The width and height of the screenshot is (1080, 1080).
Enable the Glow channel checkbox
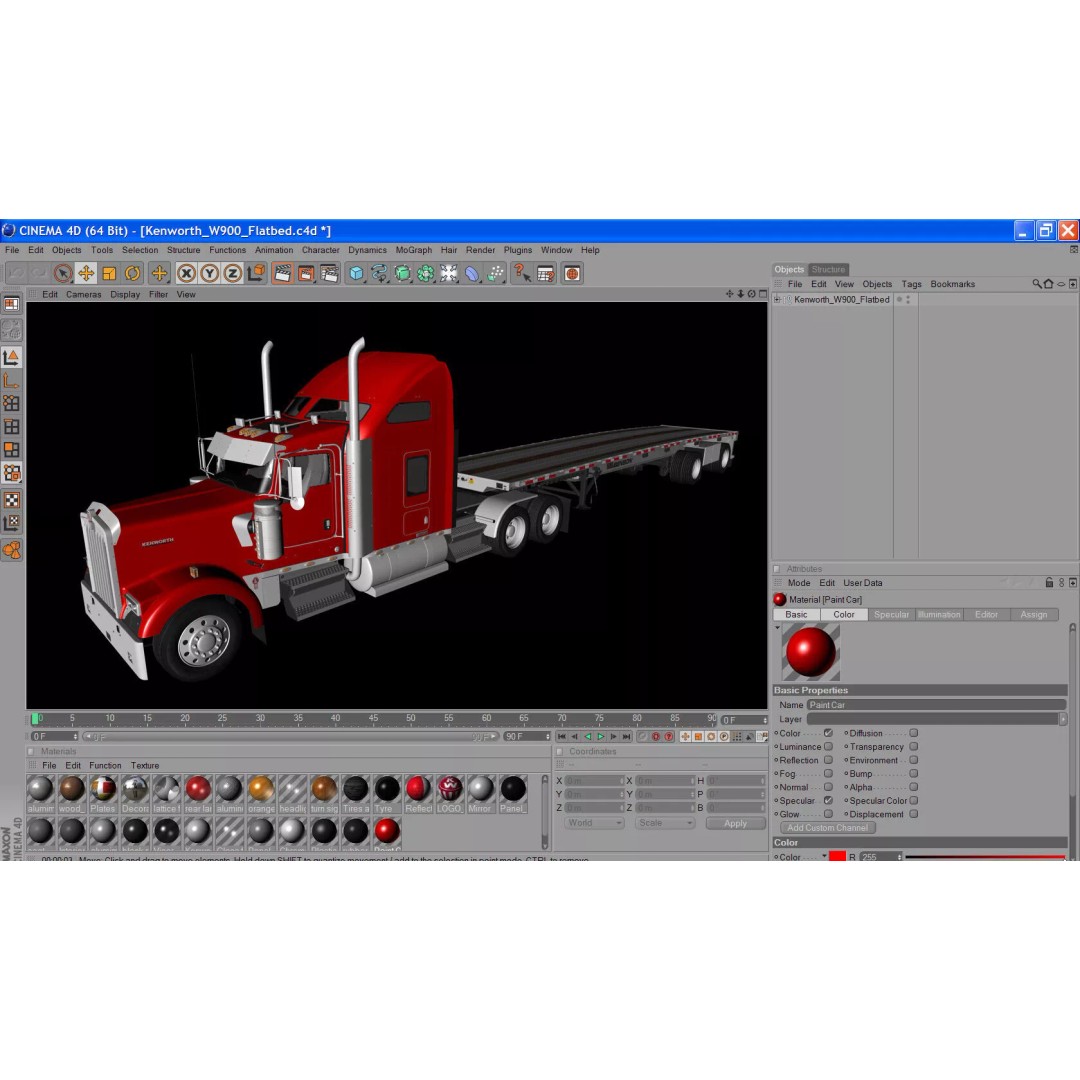[x=829, y=814]
